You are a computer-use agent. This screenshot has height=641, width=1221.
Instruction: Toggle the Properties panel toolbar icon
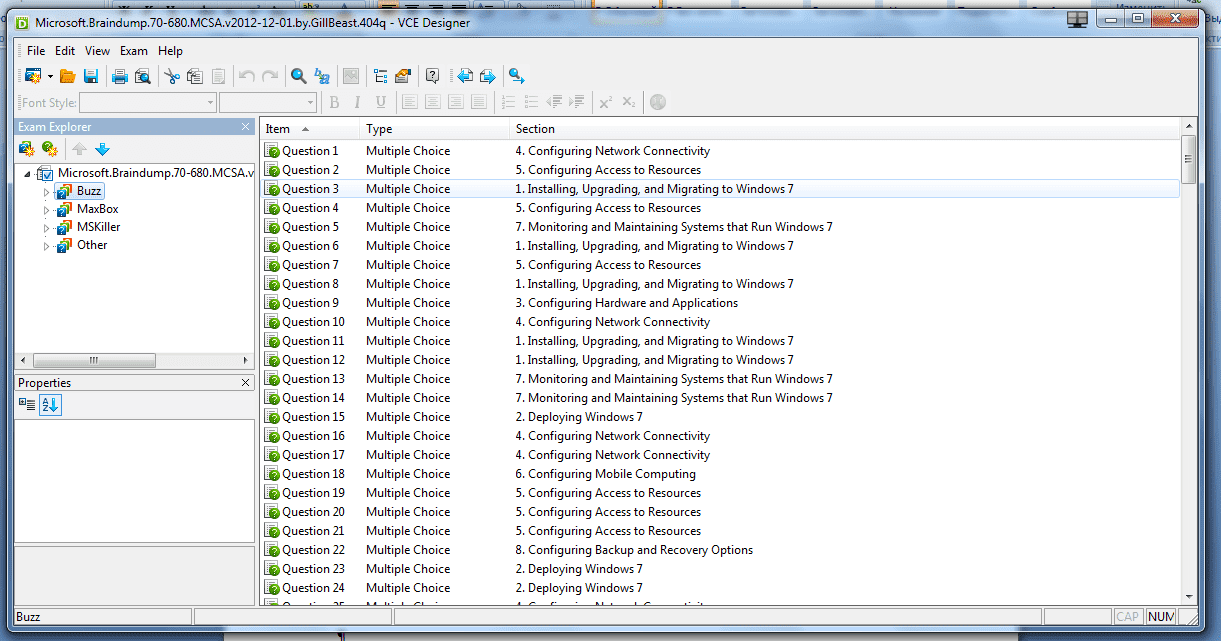(403, 76)
